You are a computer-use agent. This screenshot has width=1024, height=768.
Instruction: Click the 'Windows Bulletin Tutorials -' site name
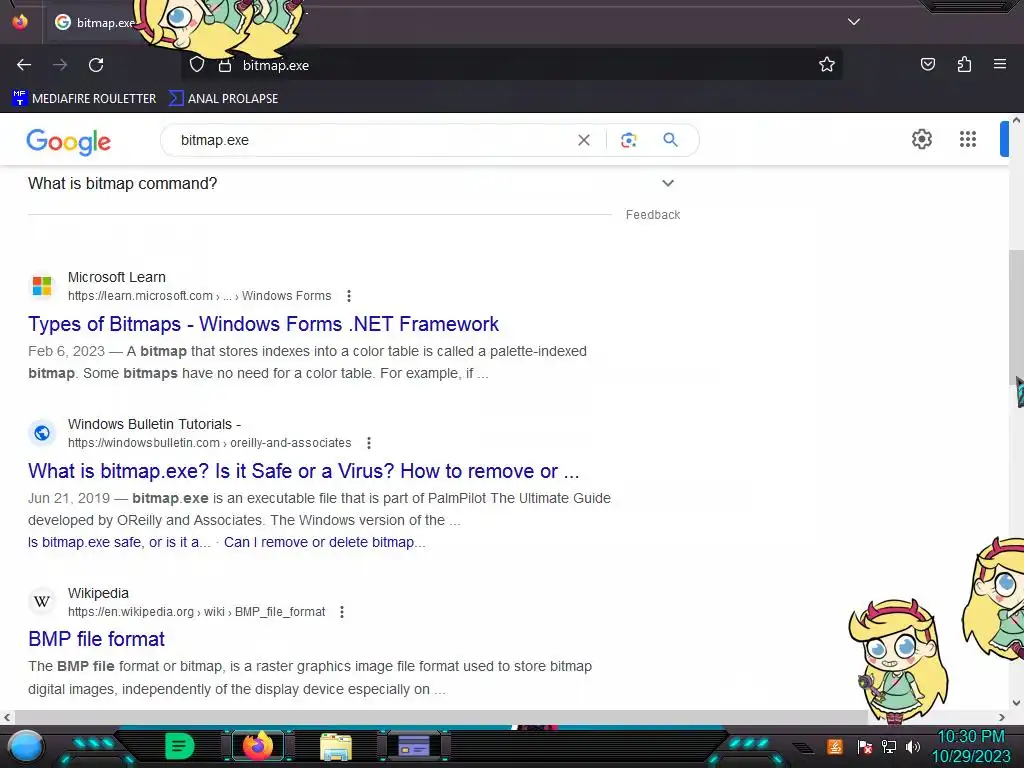tap(154, 424)
